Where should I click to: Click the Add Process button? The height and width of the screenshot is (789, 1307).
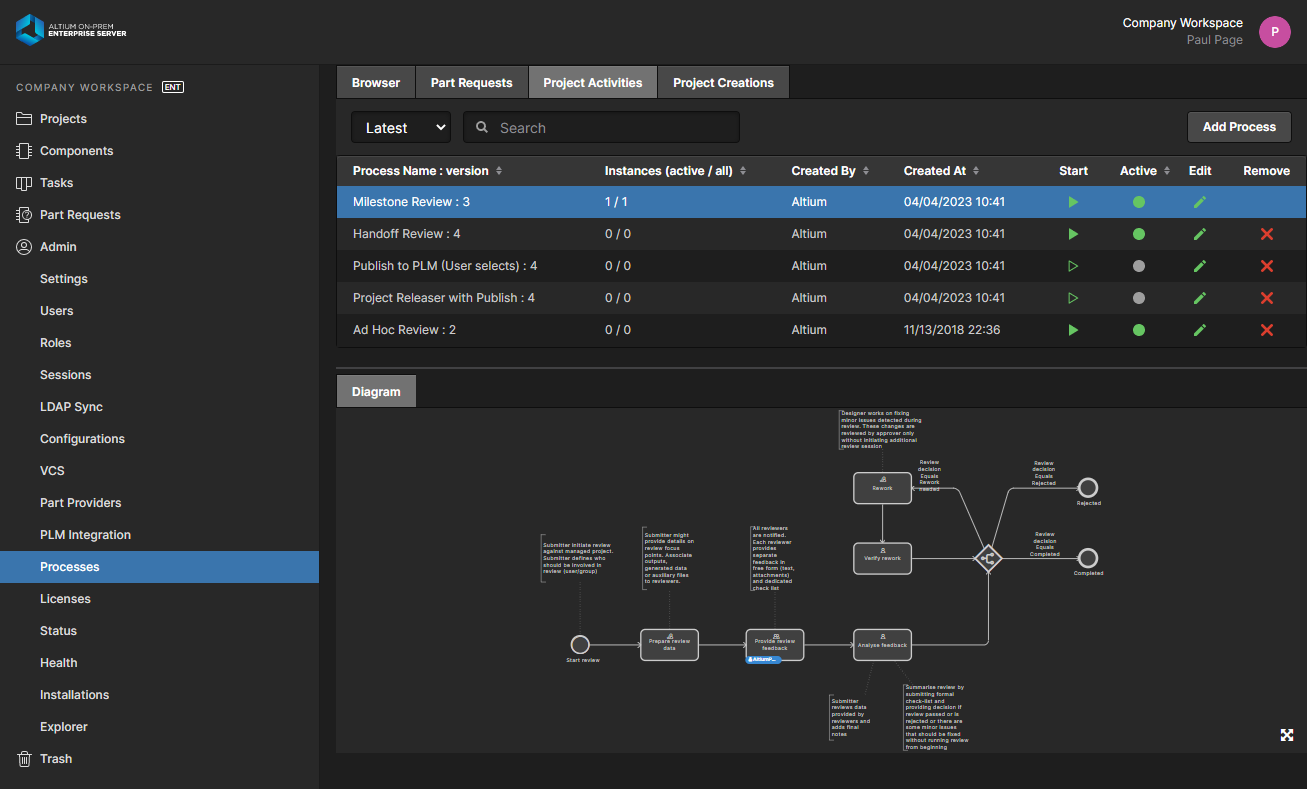[x=1239, y=127]
